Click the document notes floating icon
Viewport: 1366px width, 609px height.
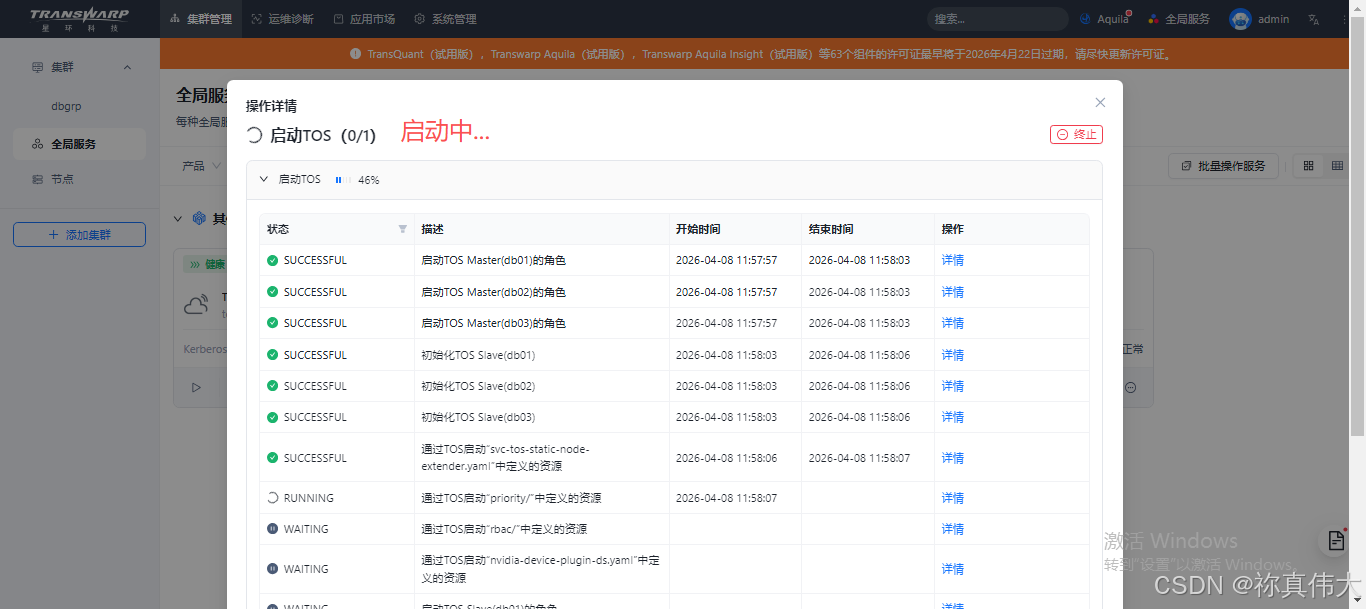(x=1336, y=540)
